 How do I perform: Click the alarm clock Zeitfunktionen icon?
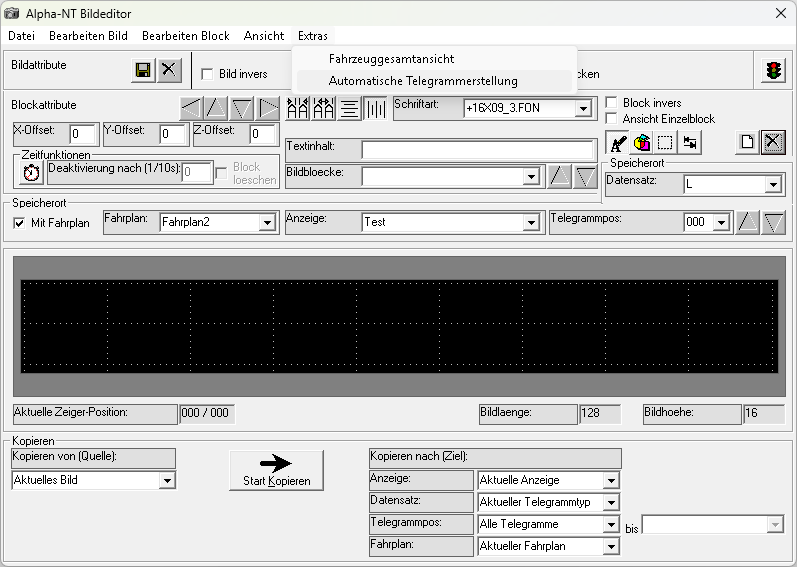click(31, 173)
